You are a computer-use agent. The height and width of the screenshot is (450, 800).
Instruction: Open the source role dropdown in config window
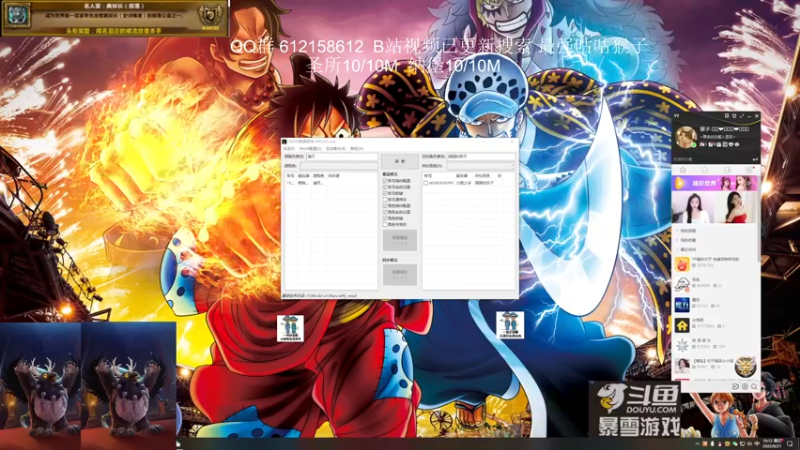[339, 166]
